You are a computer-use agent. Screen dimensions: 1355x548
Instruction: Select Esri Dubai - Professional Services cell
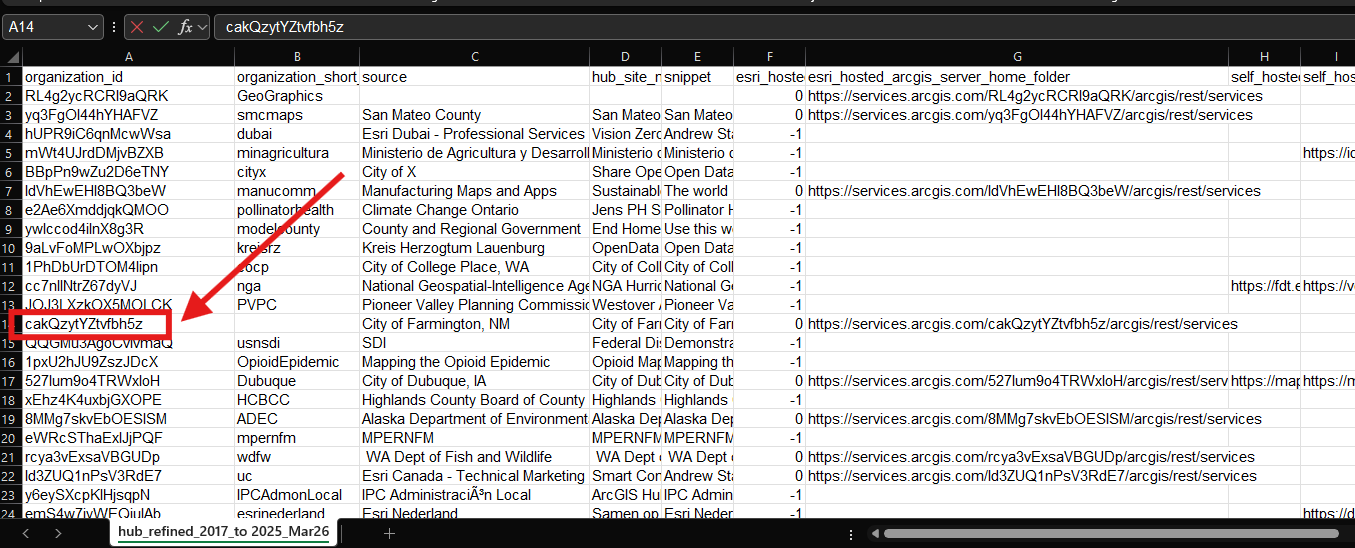474,134
